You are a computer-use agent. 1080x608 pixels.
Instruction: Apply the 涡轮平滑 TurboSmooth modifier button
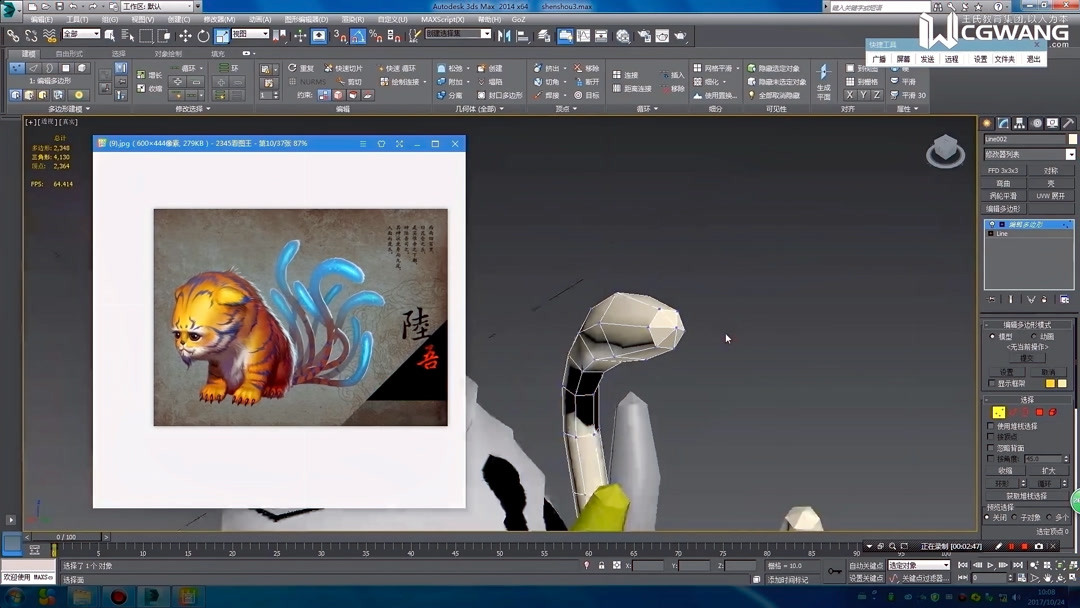point(1005,195)
